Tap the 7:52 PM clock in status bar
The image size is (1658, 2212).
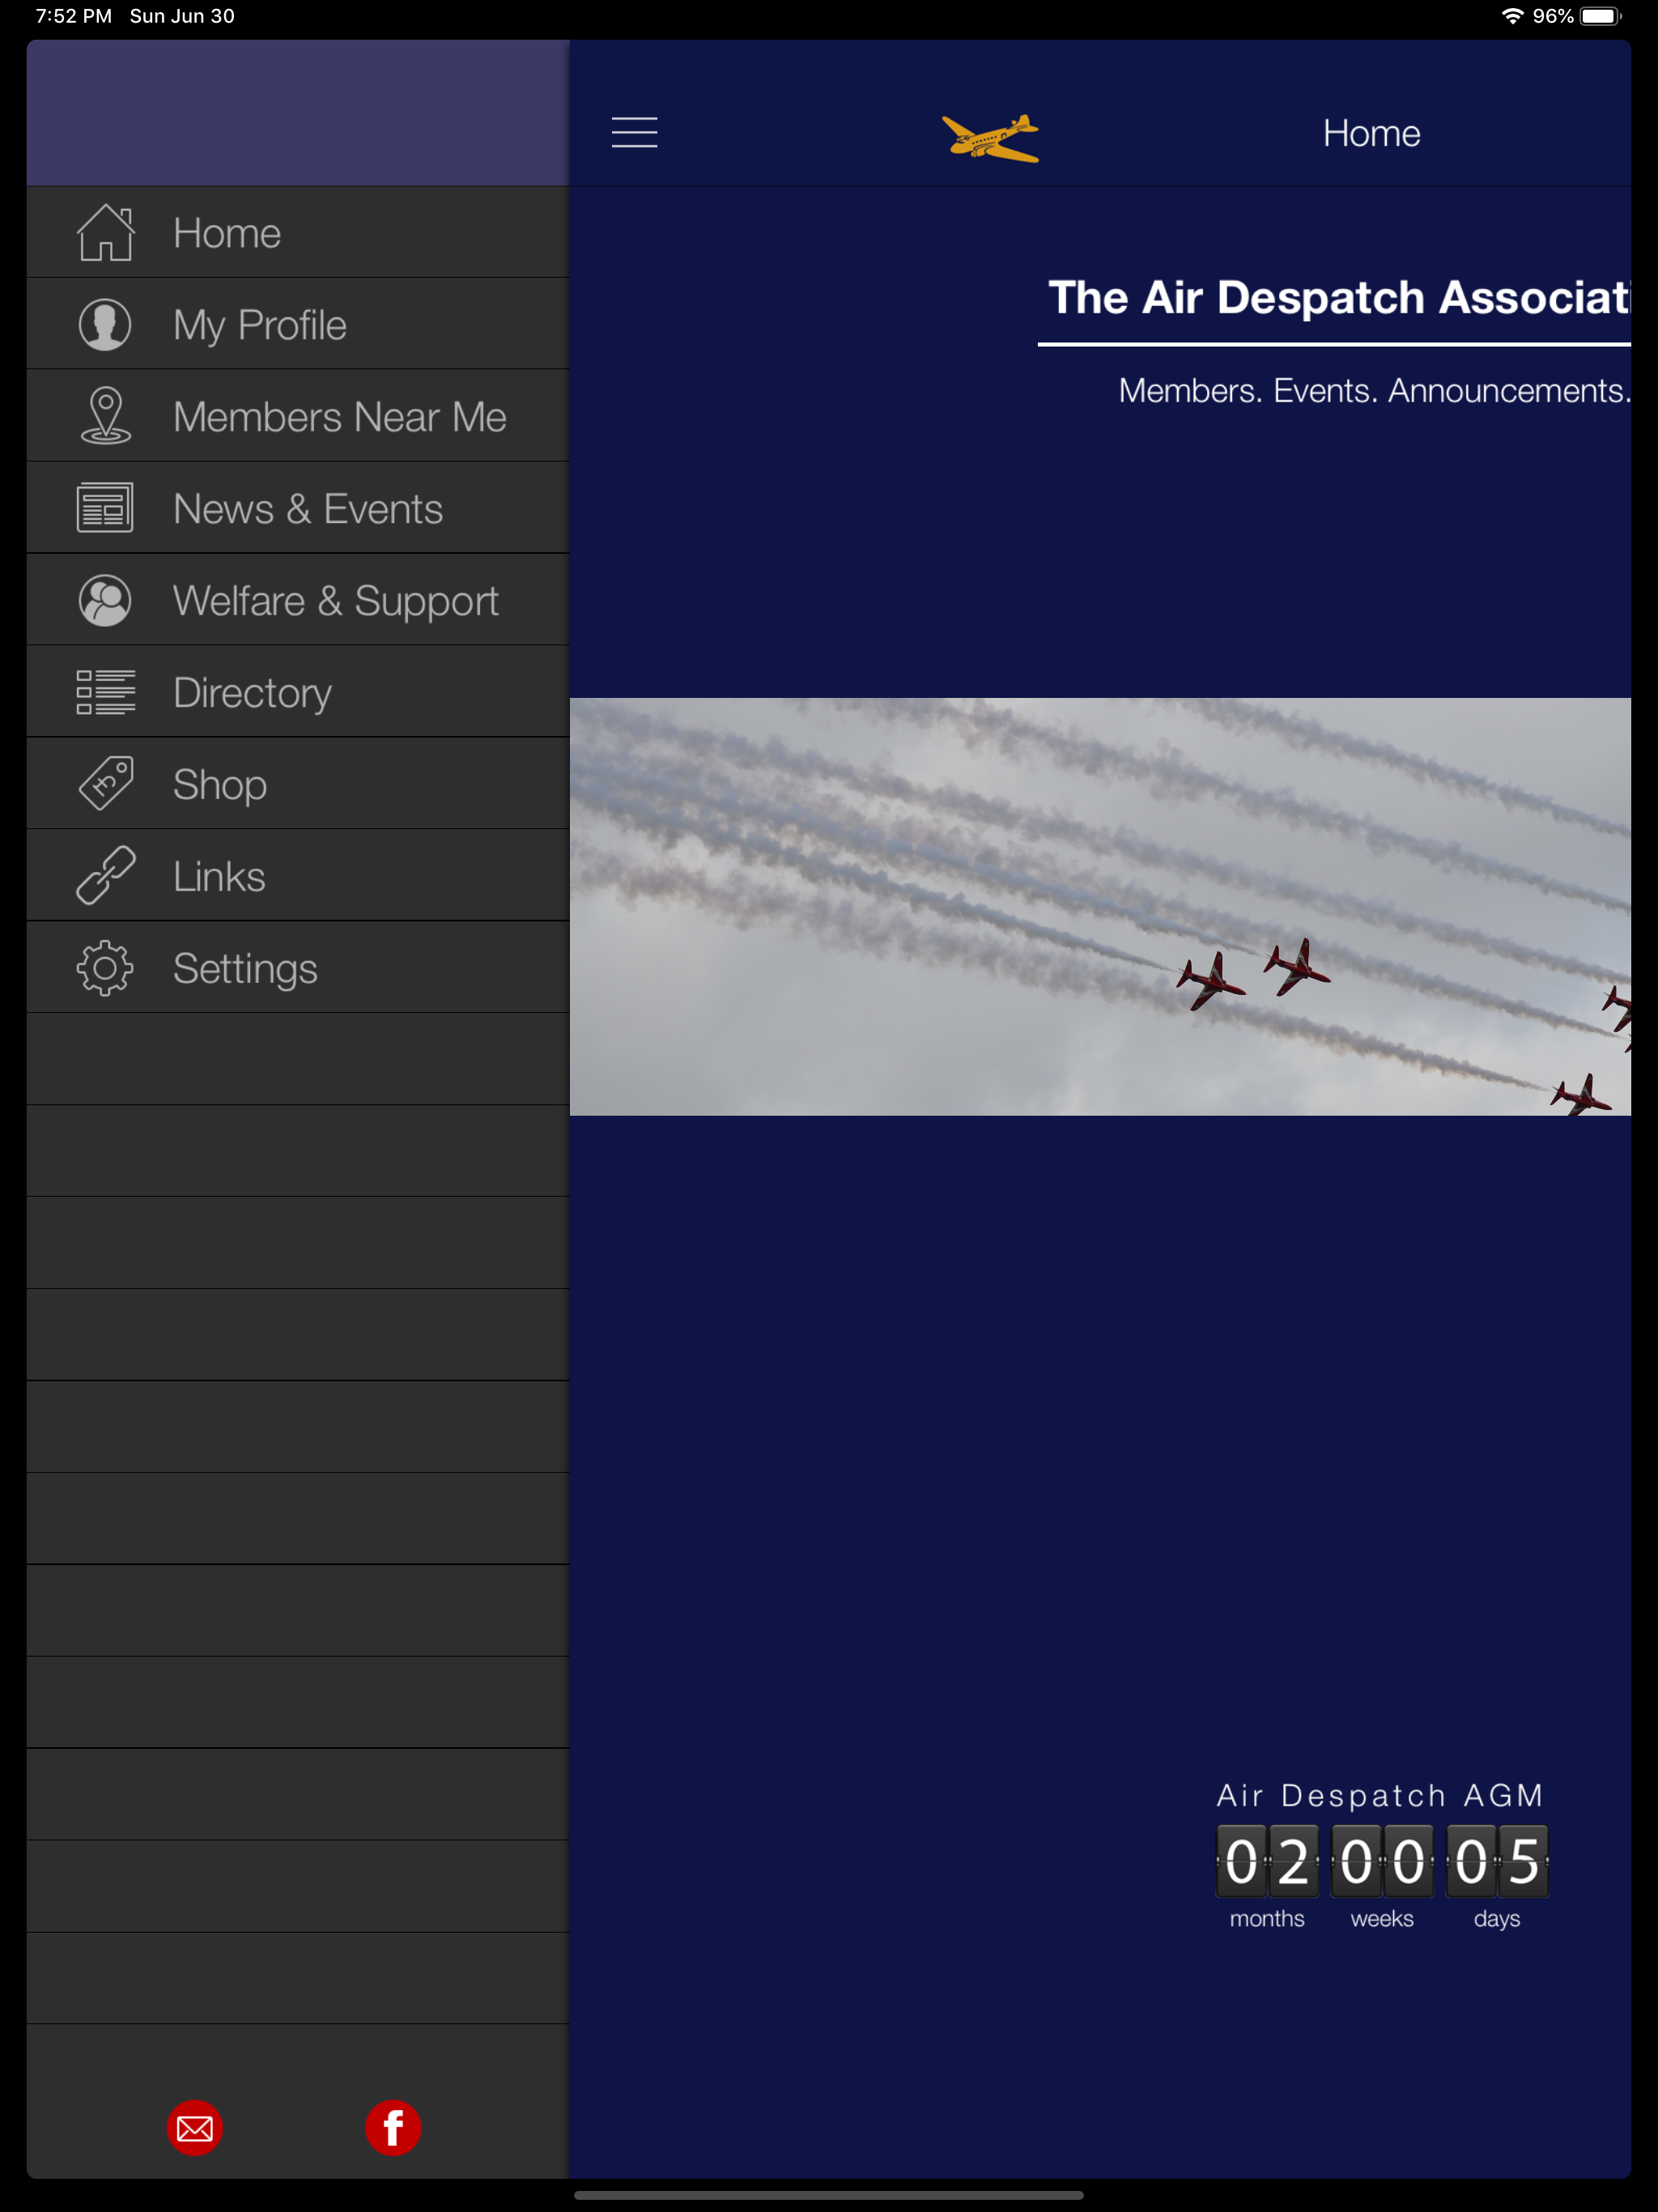point(73,16)
